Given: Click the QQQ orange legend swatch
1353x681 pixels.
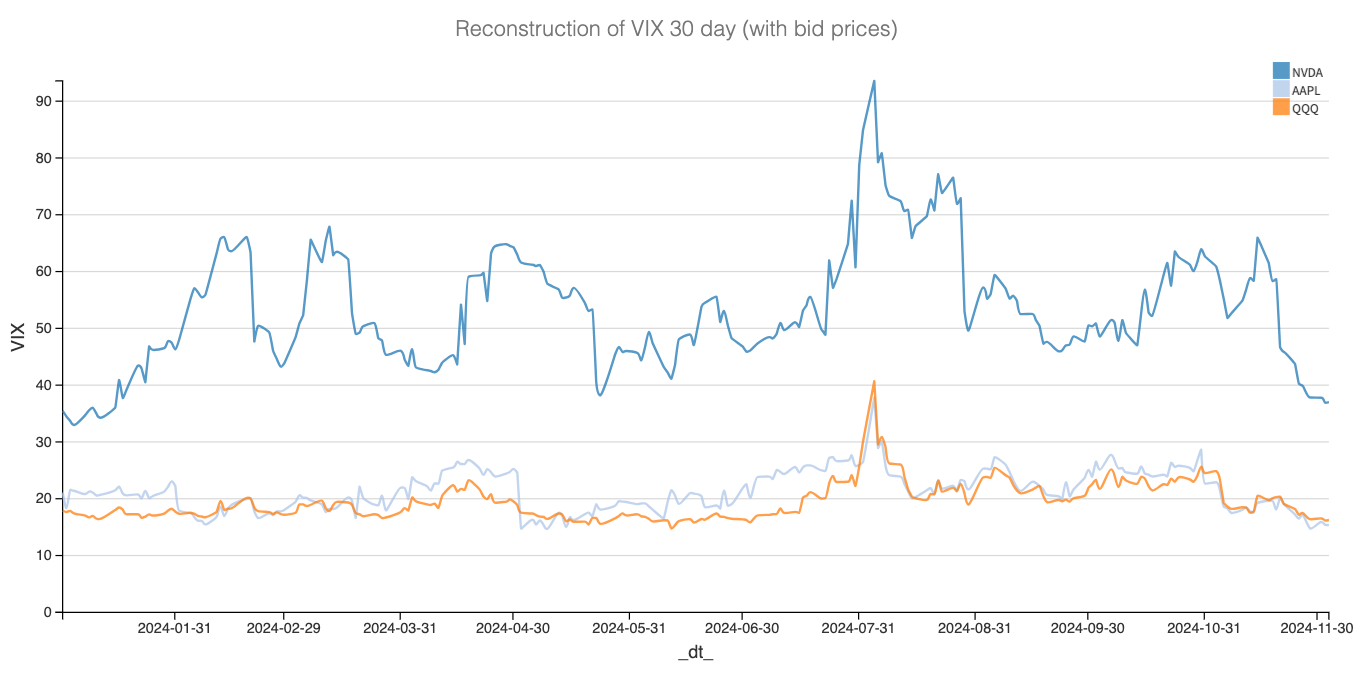Looking at the screenshot, I should click(x=1280, y=107).
